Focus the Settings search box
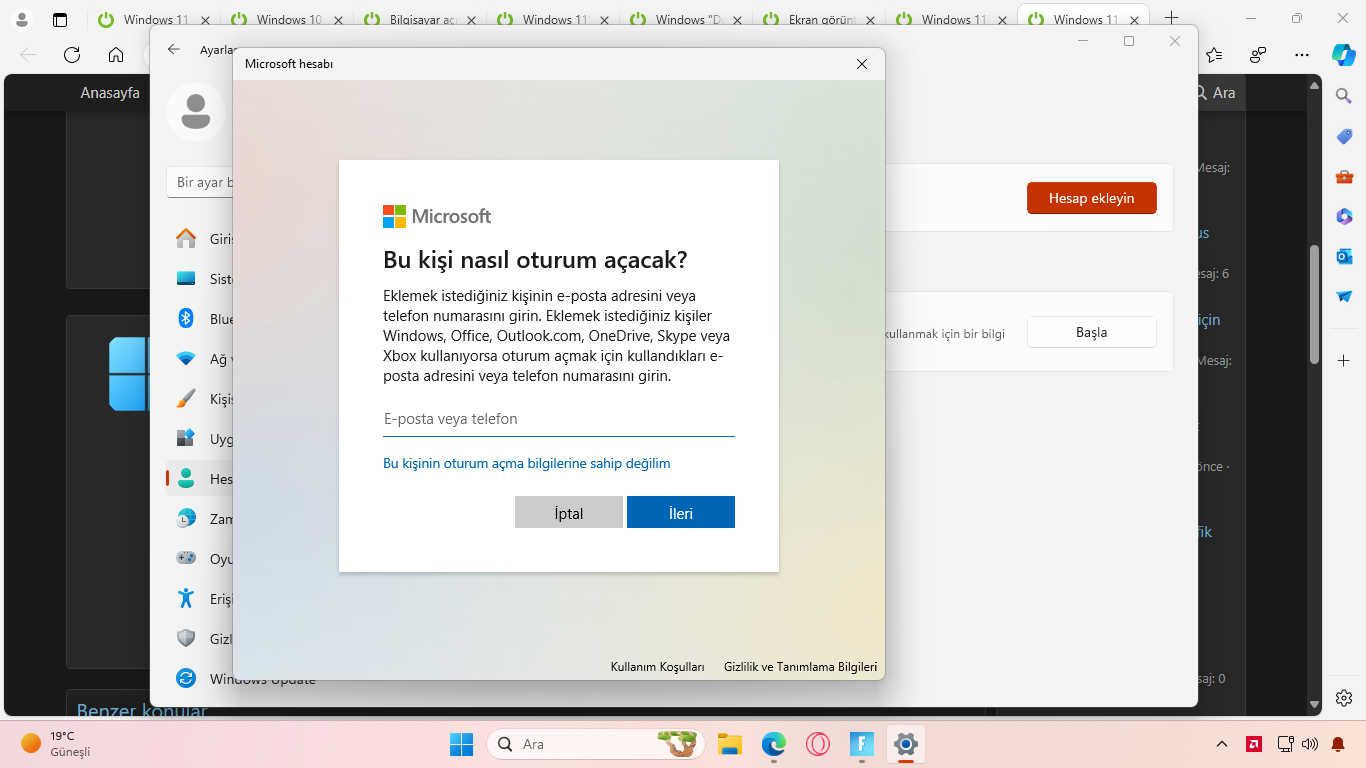This screenshot has width=1366, height=768. [x=200, y=182]
